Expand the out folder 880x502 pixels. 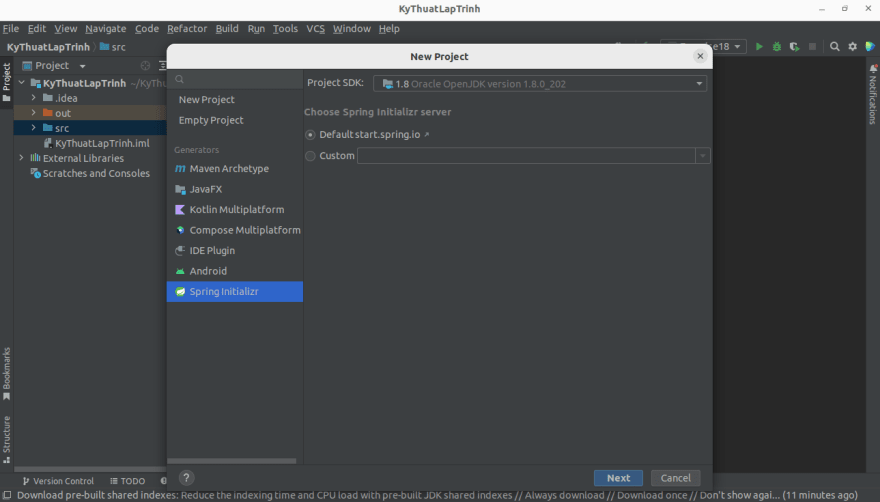(34, 113)
